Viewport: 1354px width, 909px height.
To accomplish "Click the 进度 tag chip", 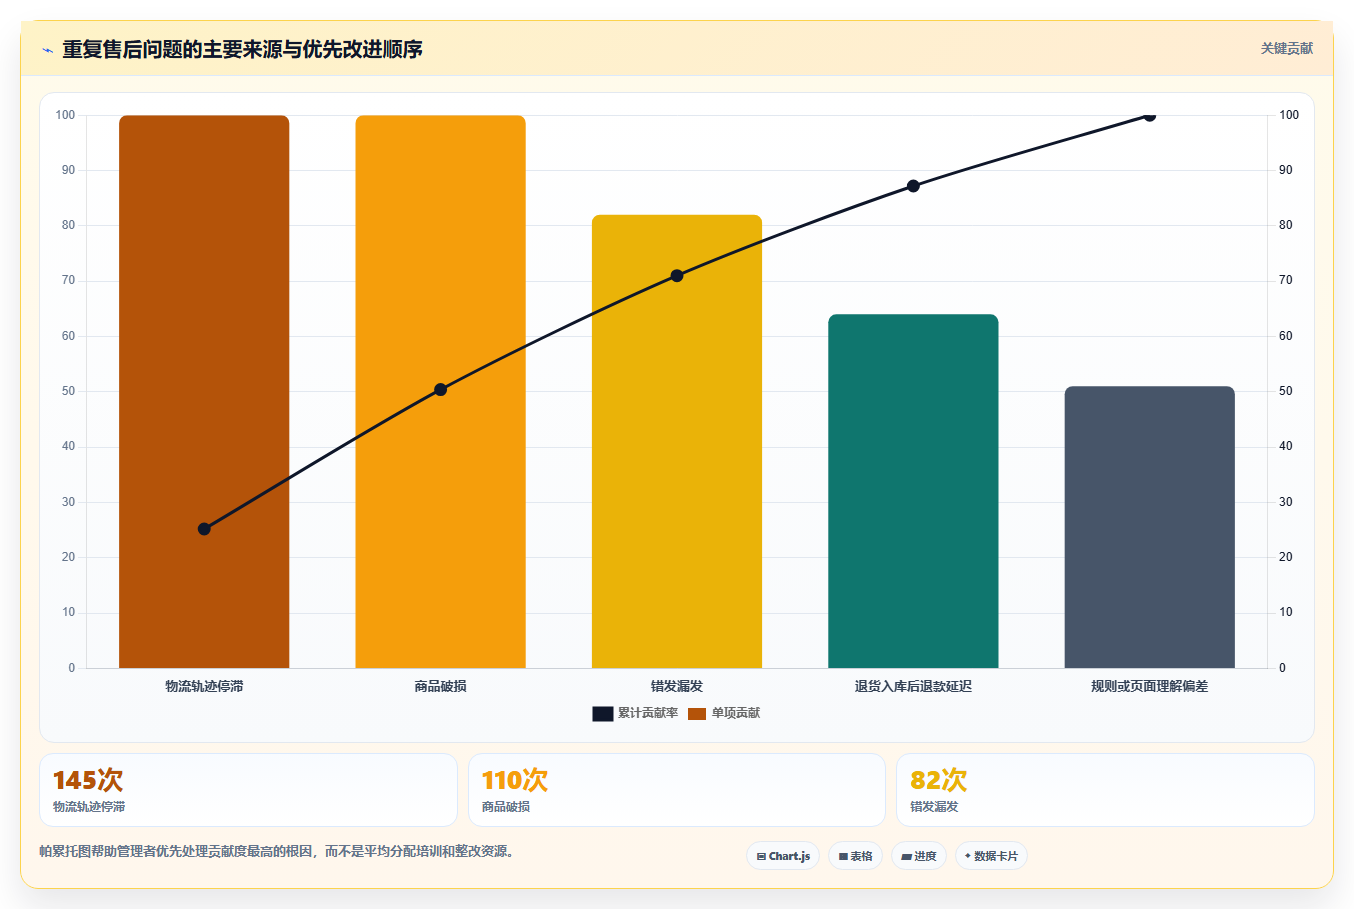I will (x=919, y=856).
